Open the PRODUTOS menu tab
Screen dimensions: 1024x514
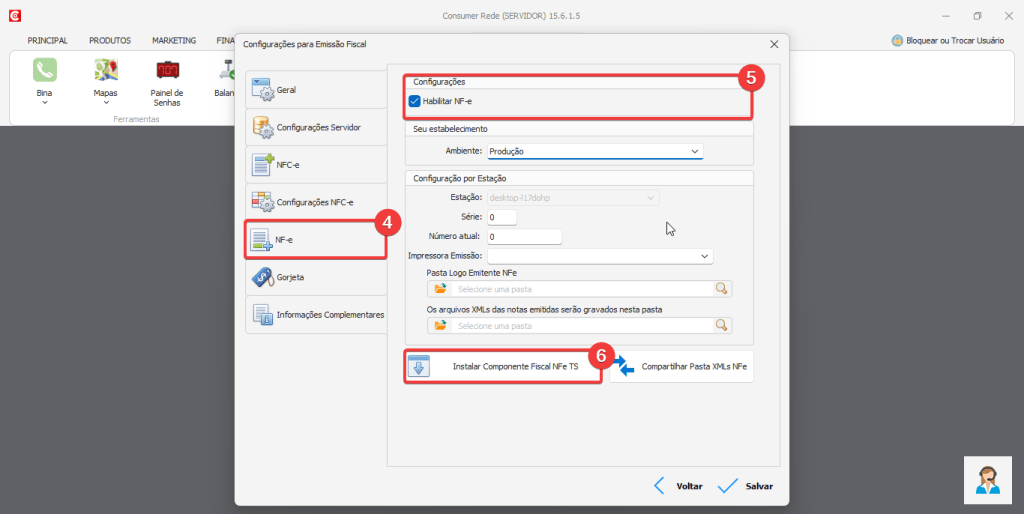110,41
